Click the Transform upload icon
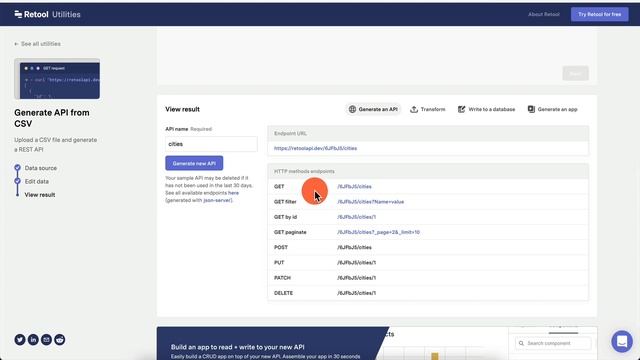The height and width of the screenshot is (360, 640). 414,109
